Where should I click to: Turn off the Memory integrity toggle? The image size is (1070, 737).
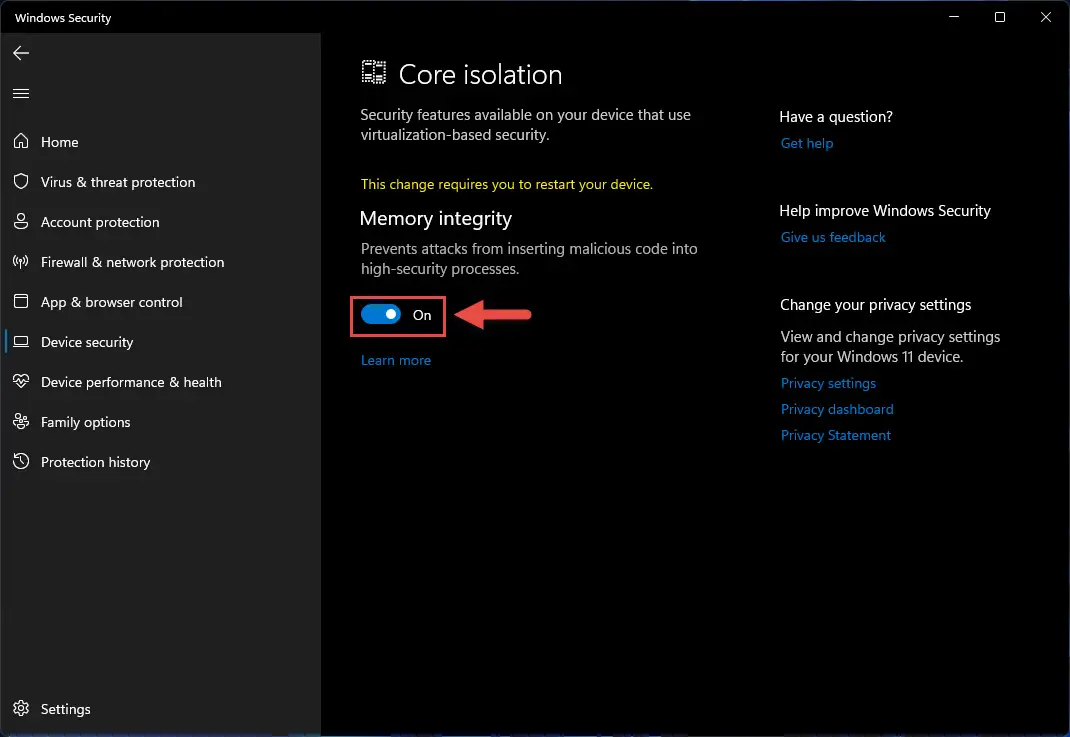[x=381, y=315]
